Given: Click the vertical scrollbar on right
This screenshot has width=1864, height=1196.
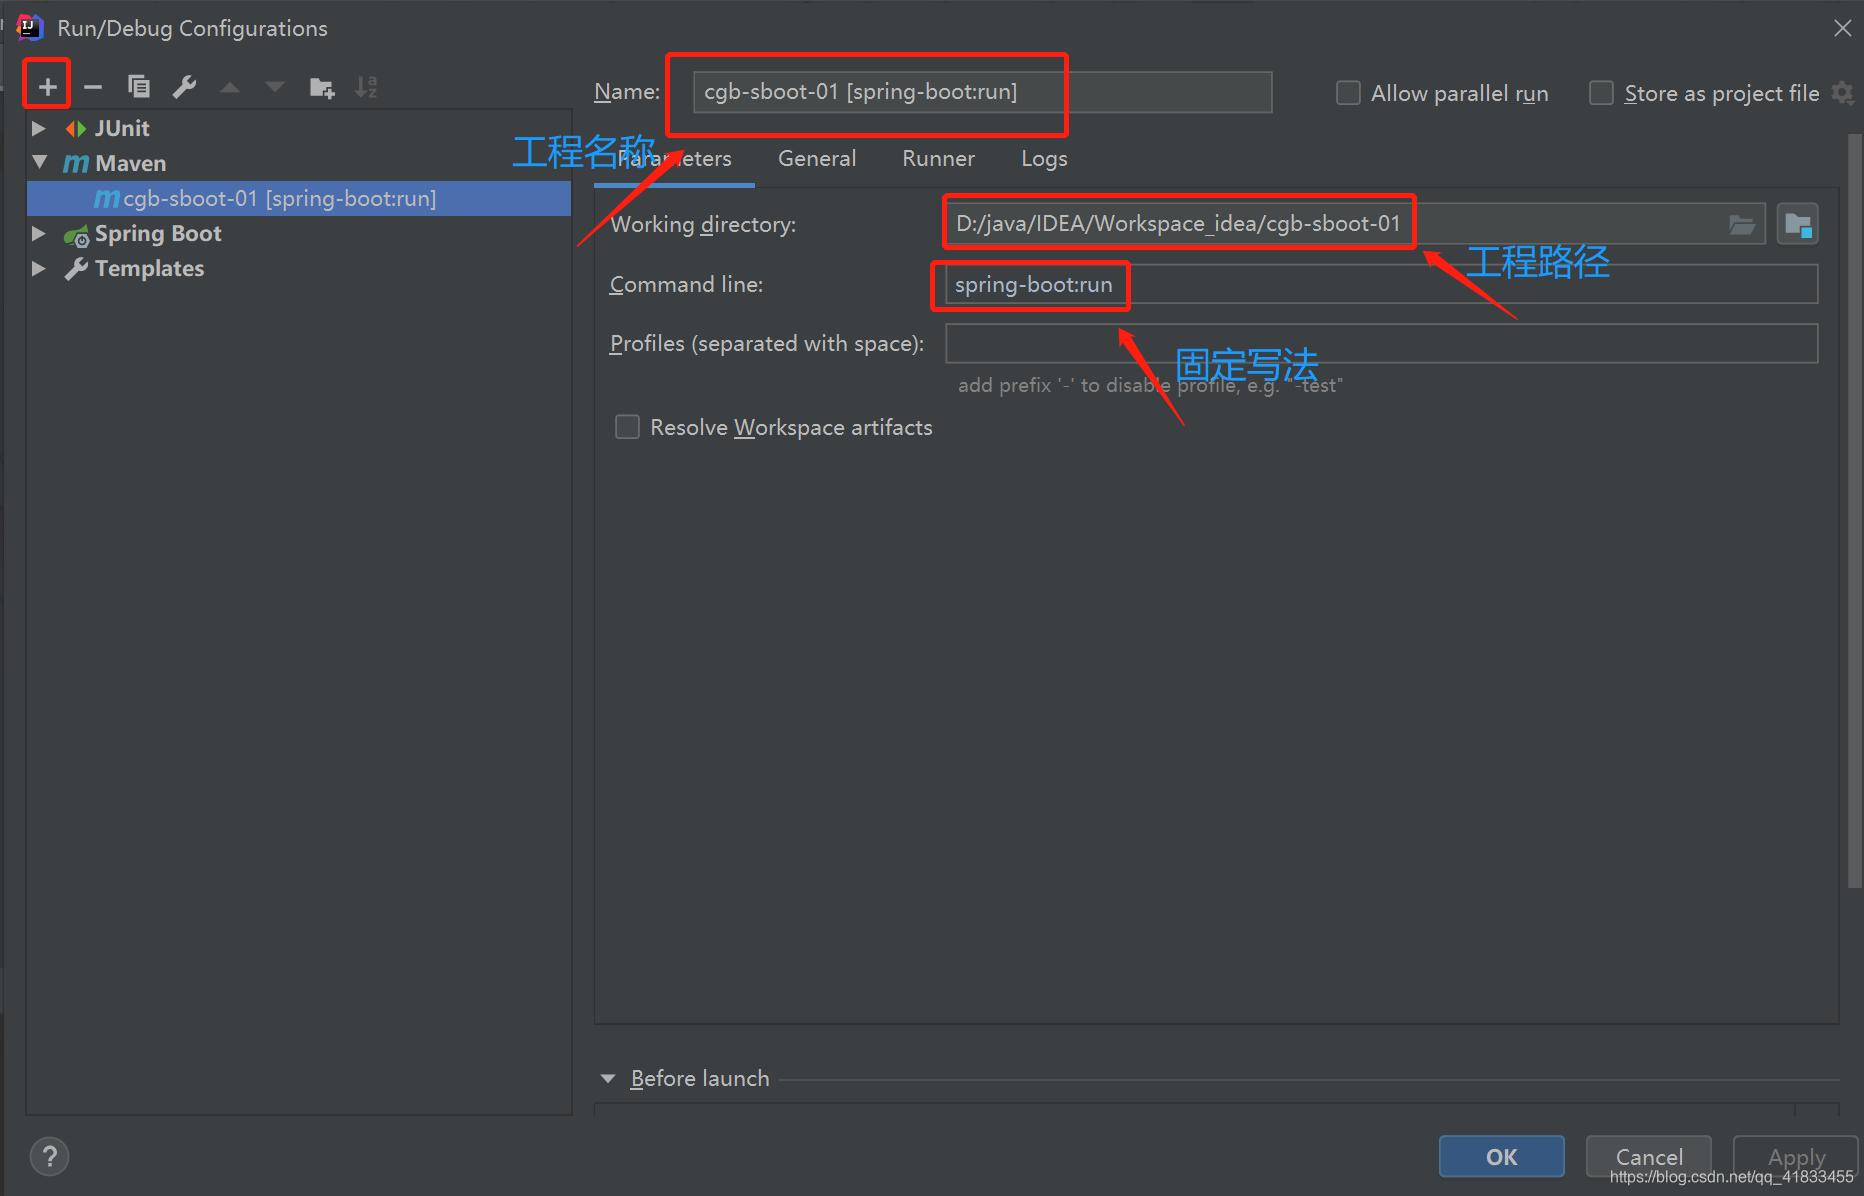Looking at the screenshot, I should (1854, 510).
